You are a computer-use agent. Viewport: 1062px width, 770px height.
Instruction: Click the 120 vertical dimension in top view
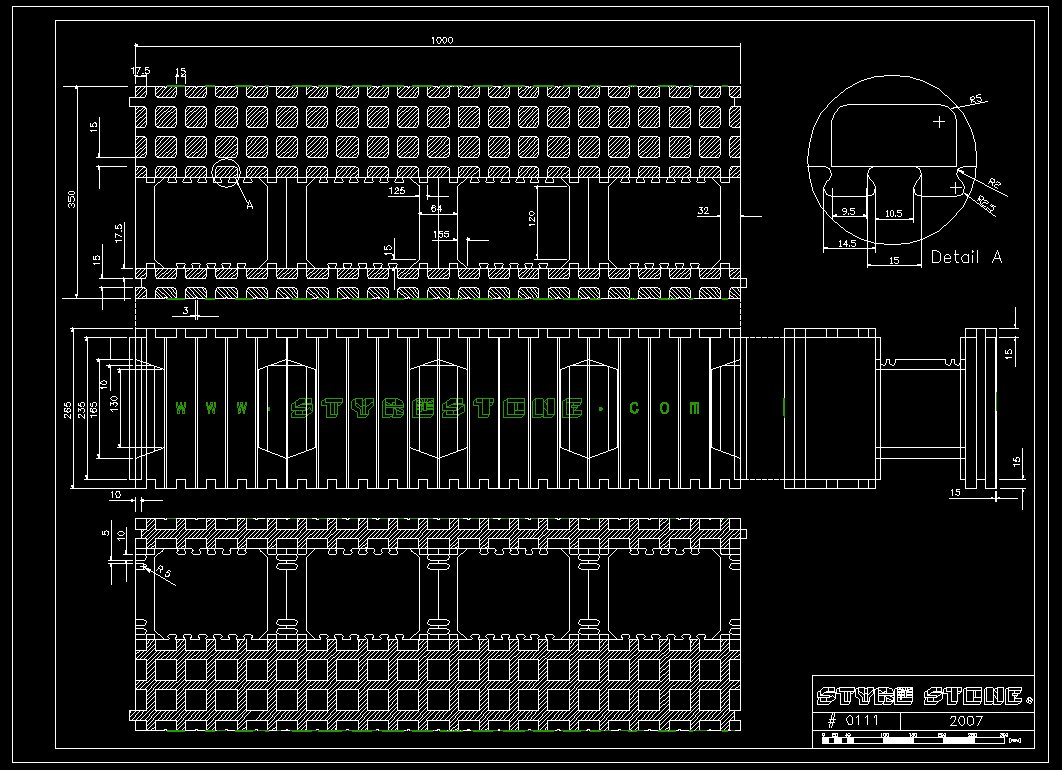pos(533,220)
